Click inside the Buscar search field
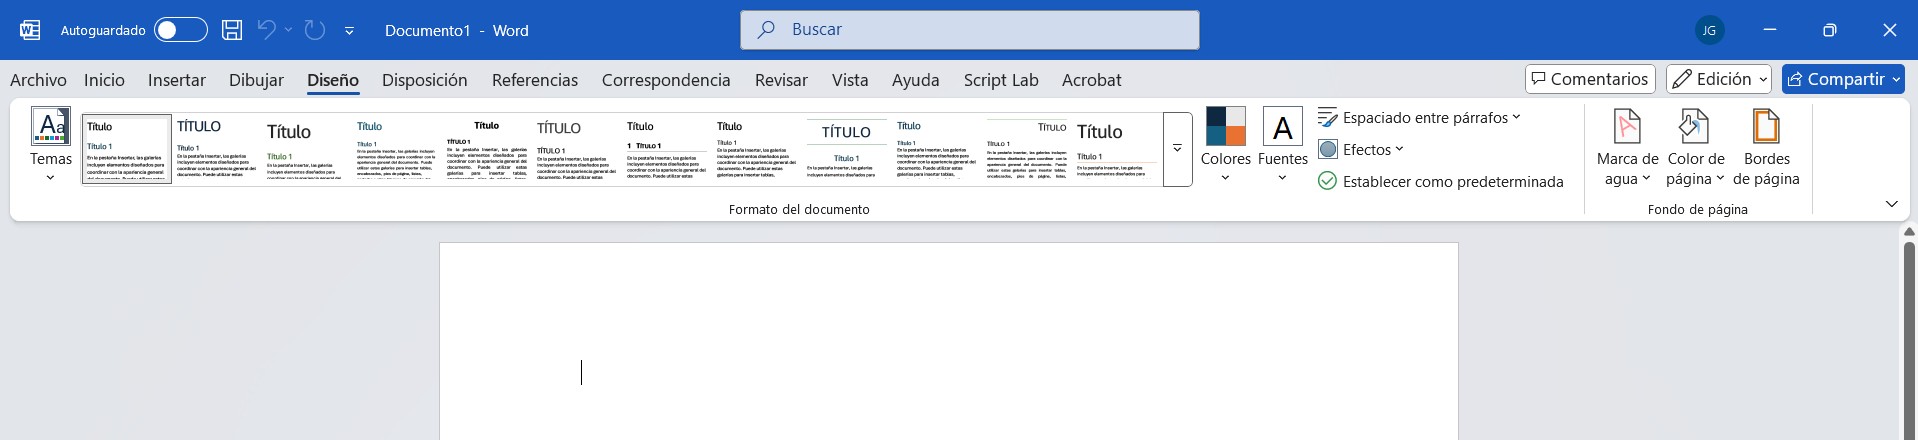The height and width of the screenshot is (440, 1918). [969, 30]
